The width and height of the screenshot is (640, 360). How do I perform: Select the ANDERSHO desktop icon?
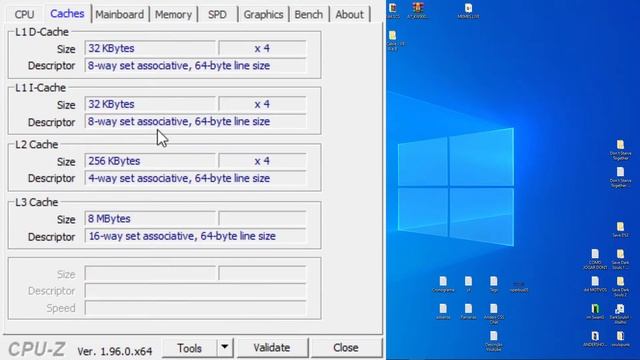pos(595,338)
